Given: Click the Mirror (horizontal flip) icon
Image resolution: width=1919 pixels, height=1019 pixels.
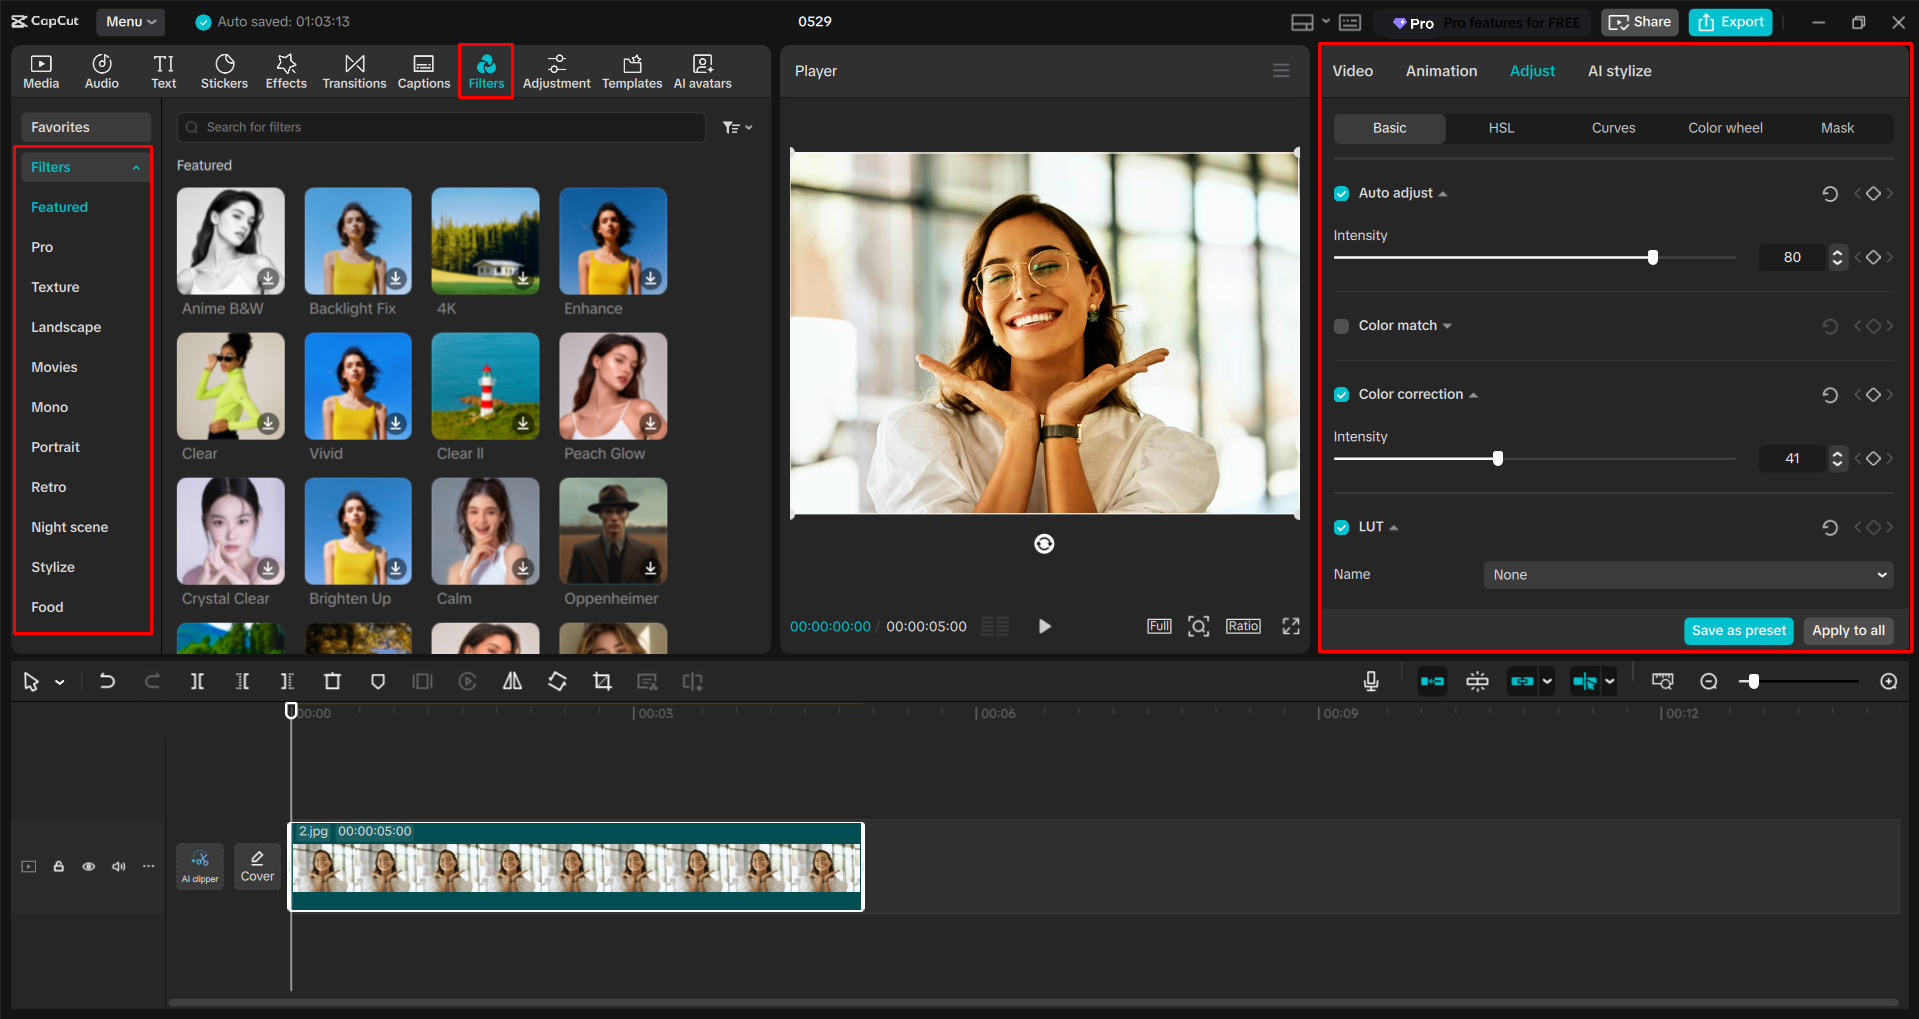Looking at the screenshot, I should [x=512, y=681].
